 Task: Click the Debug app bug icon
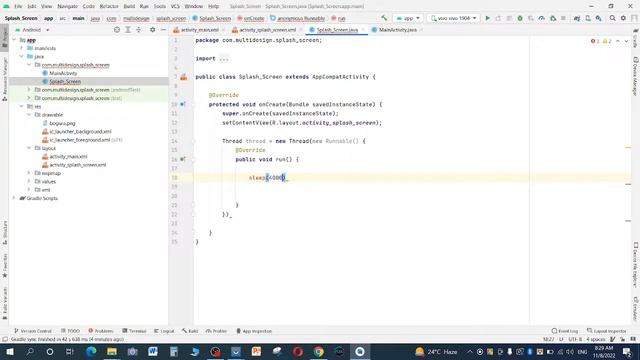pyautogui.click(x=520, y=18)
